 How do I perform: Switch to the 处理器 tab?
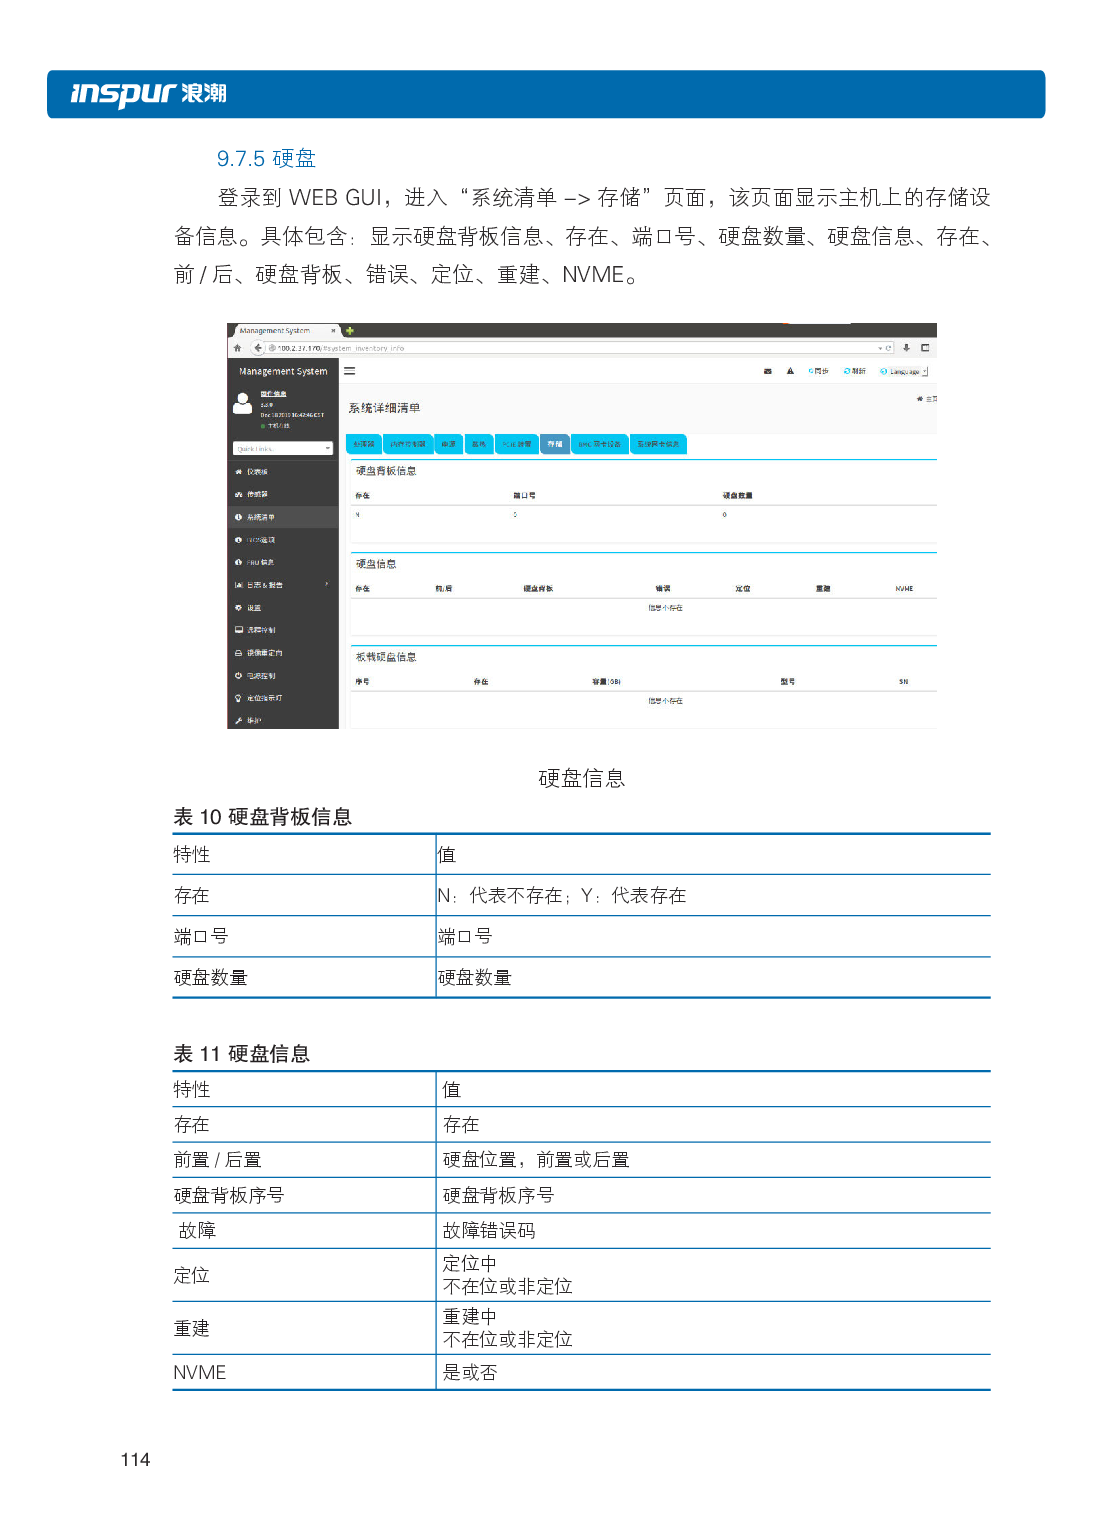364,445
